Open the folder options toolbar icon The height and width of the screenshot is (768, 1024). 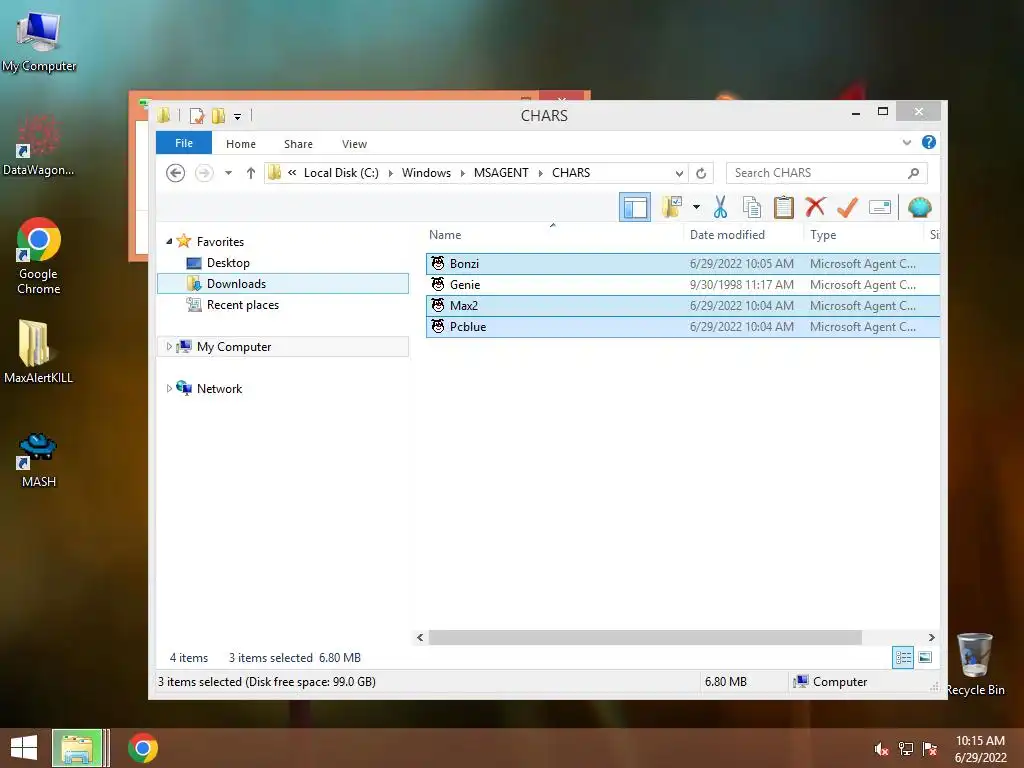point(671,207)
